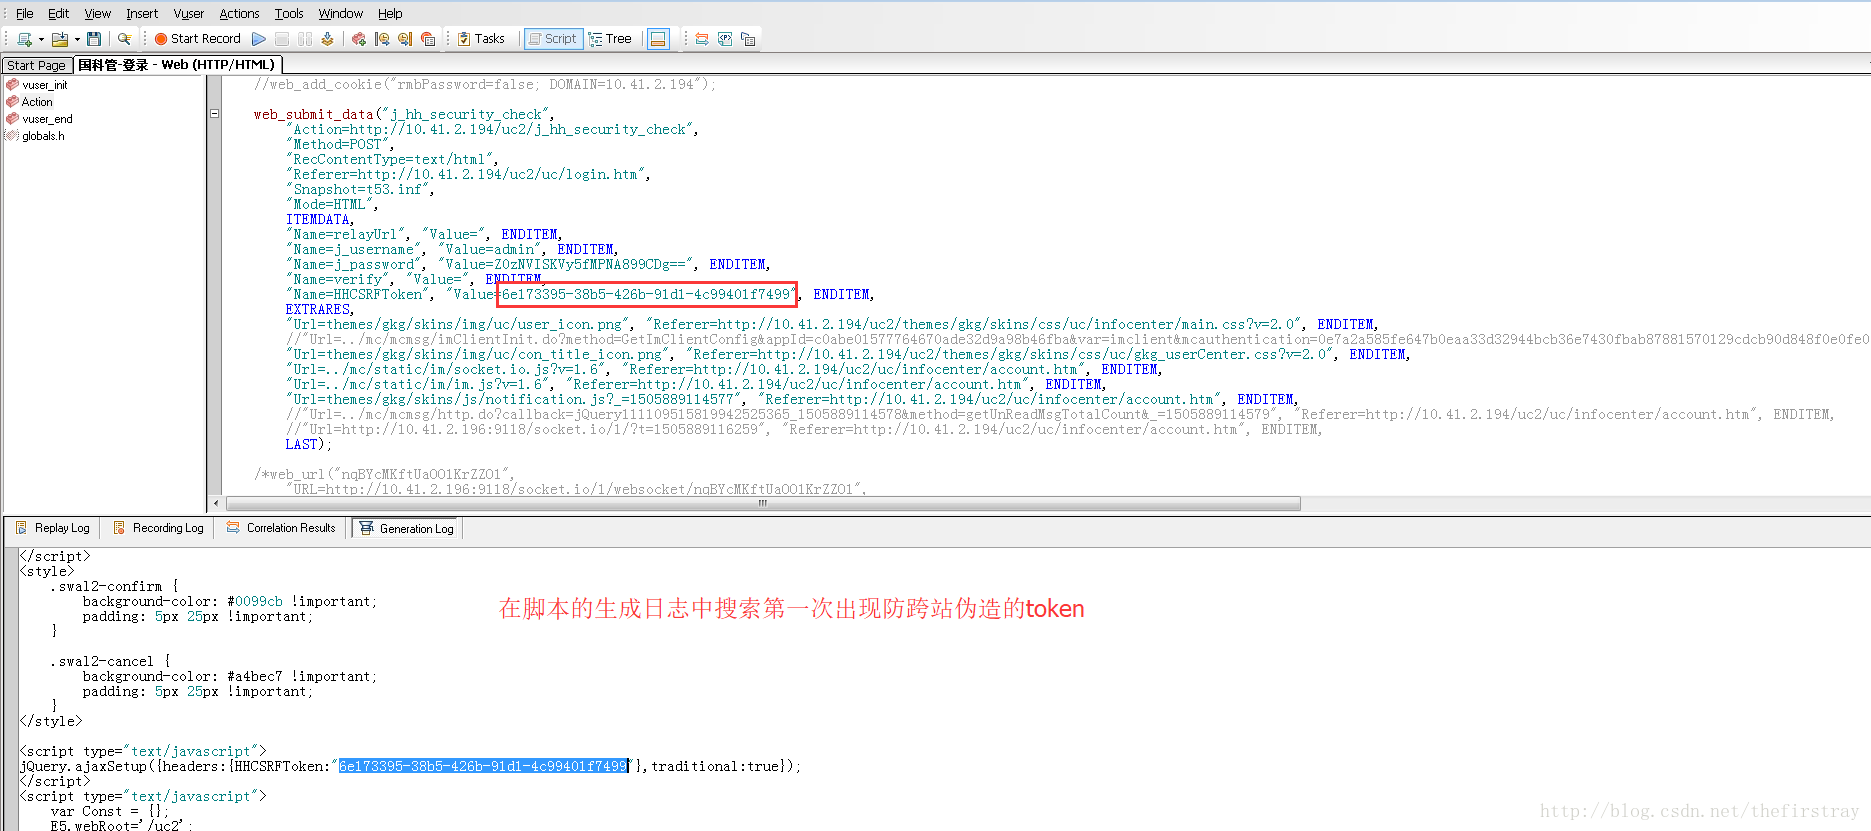Click the ITEMDATA keyword in script
The height and width of the screenshot is (831, 1871).
pos(320,219)
